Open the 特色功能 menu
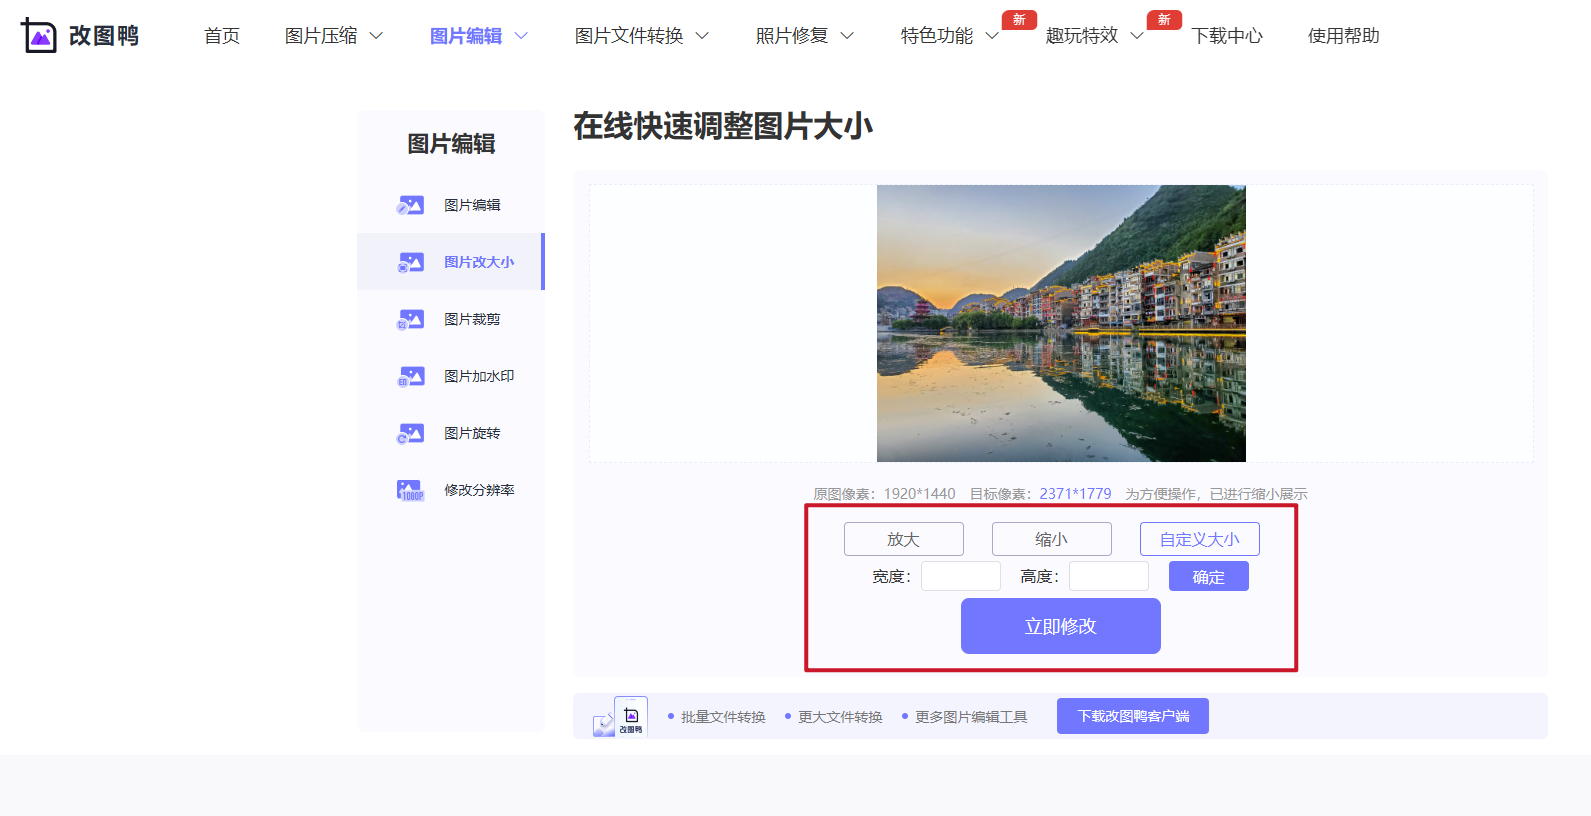 (x=937, y=36)
